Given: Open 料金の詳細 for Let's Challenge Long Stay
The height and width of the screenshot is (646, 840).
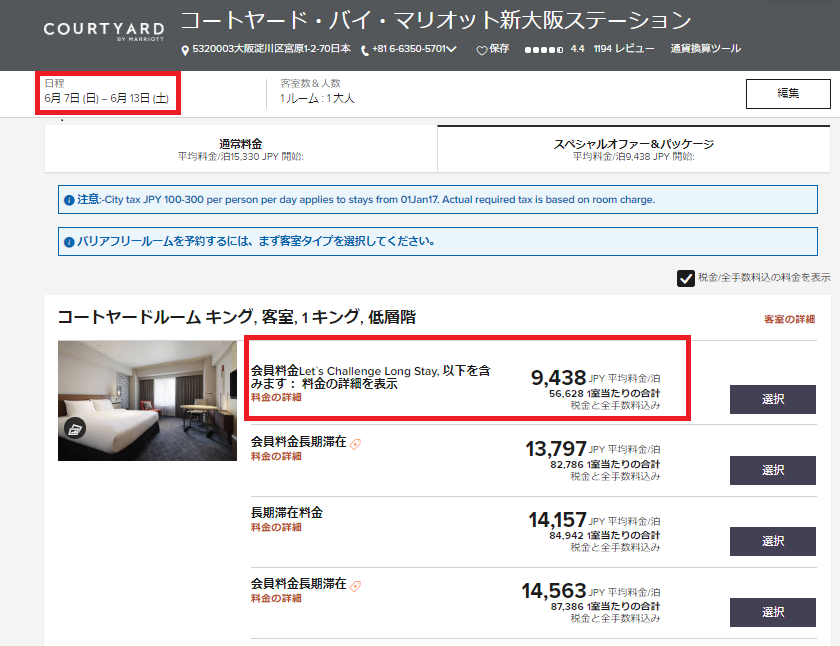Looking at the screenshot, I should tap(276, 397).
